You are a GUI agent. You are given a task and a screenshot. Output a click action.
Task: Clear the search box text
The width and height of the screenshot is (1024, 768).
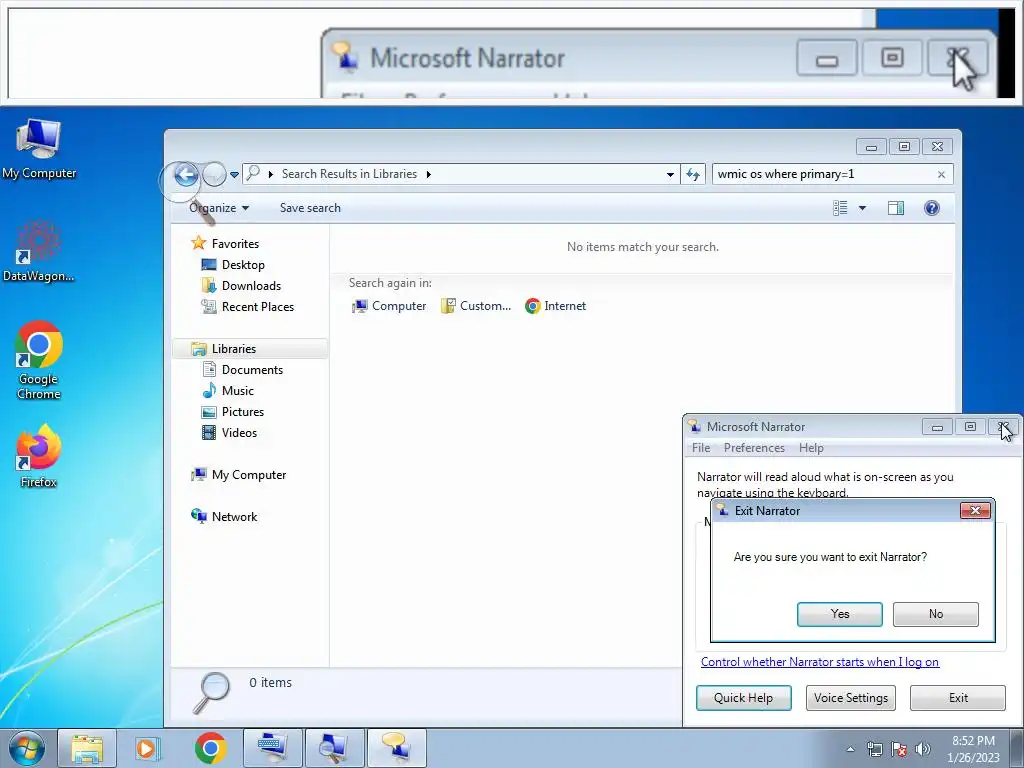pyautogui.click(x=941, y=174)
